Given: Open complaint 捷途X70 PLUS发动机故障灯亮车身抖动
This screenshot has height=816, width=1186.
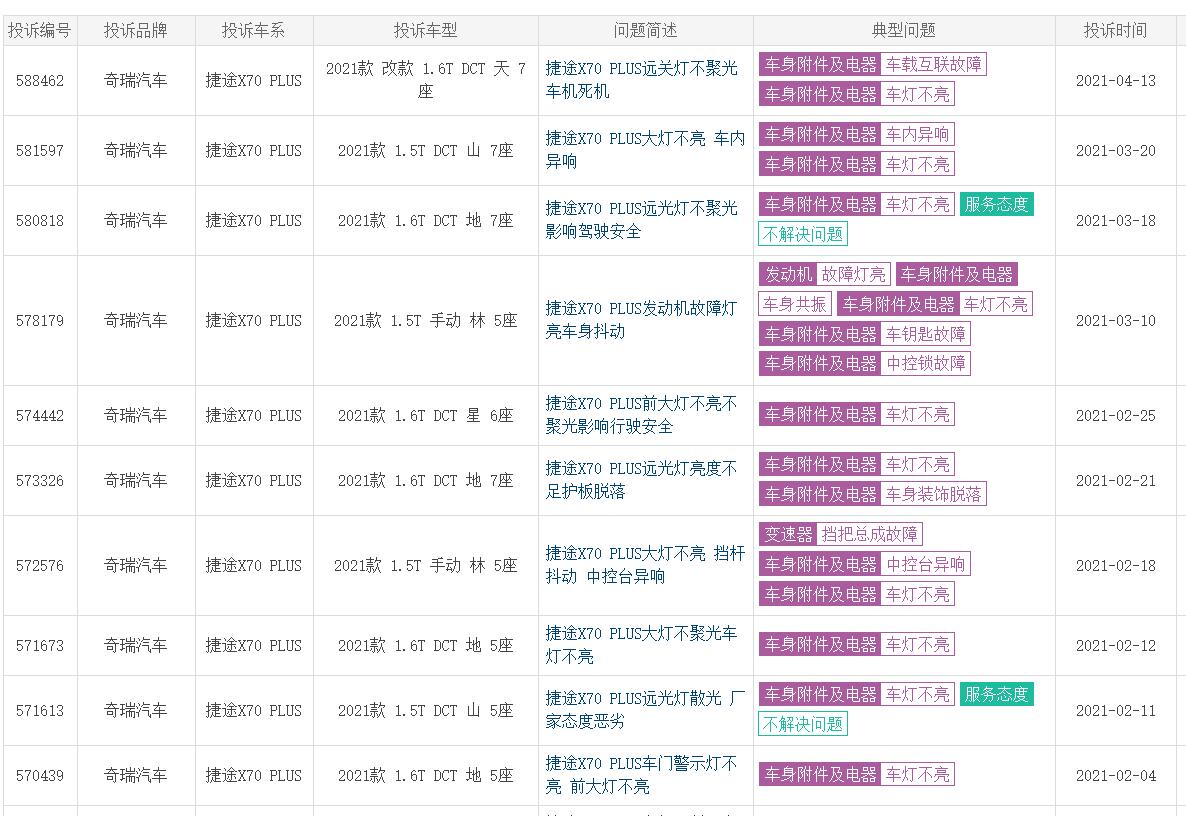Looking at the screenshot, I should pyautogui.click(x=641, y=320).
